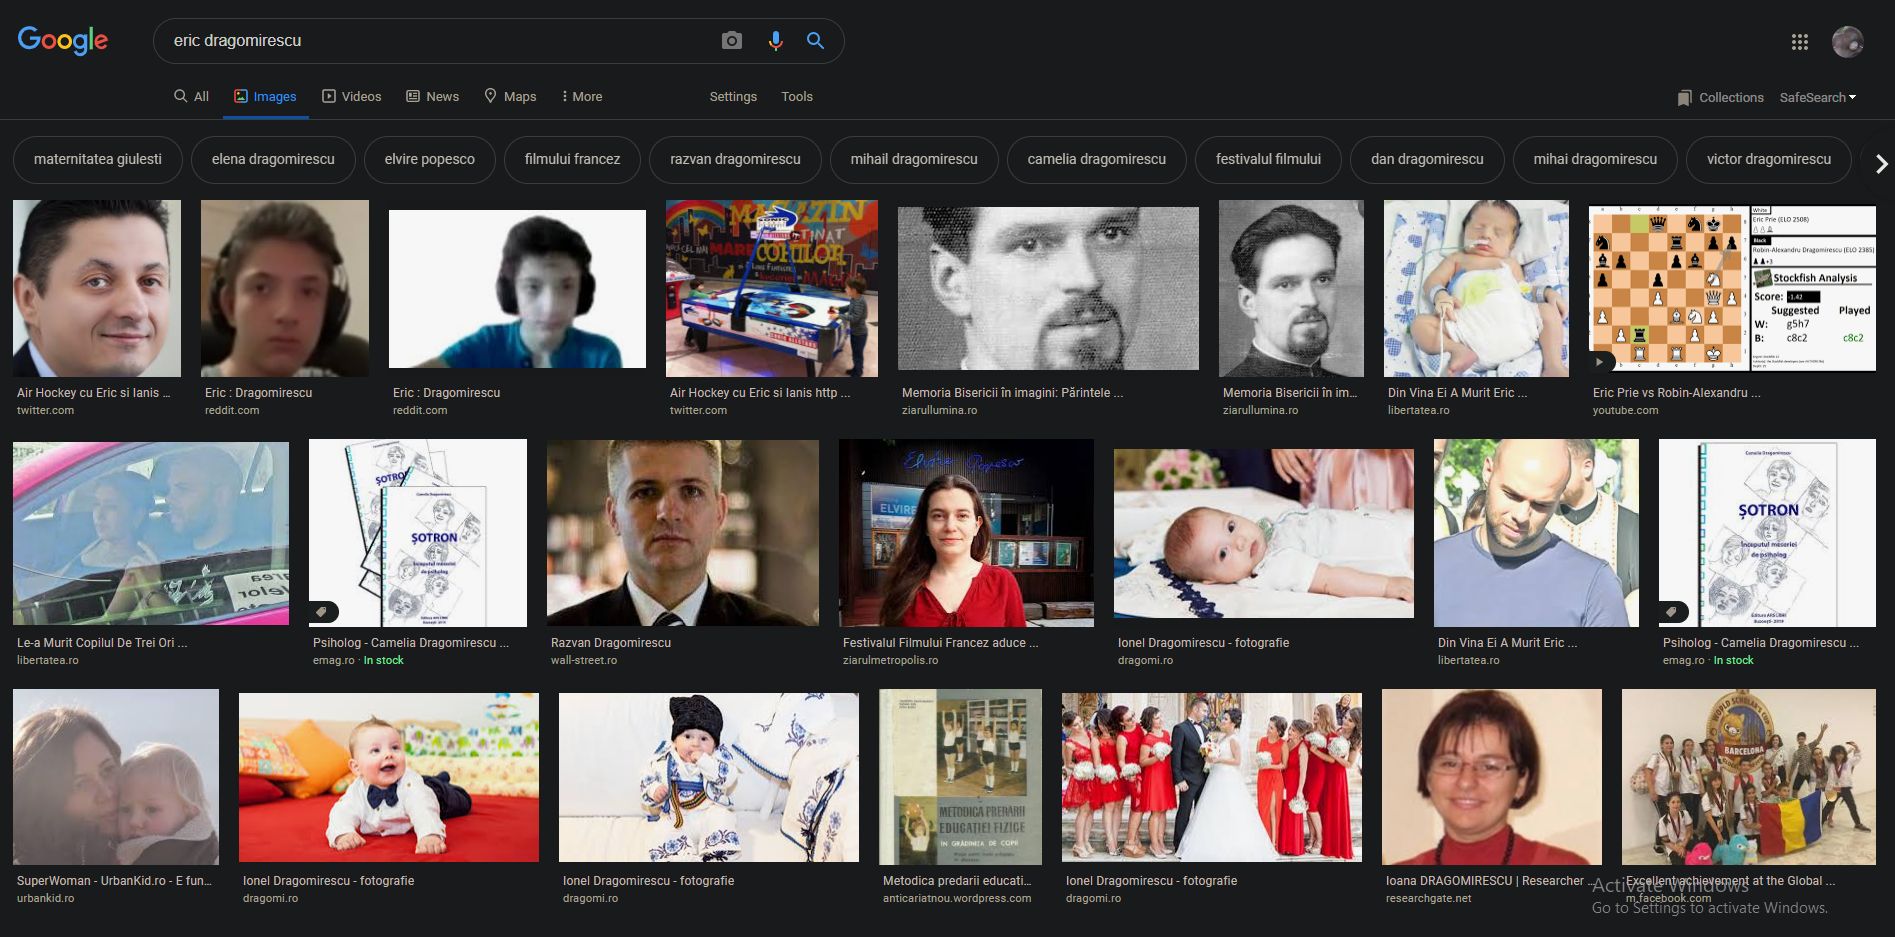The width and height of the screenshot is (1895, 937).
Task: Start voice search with the microphone icon
Action: coord(775,41)
